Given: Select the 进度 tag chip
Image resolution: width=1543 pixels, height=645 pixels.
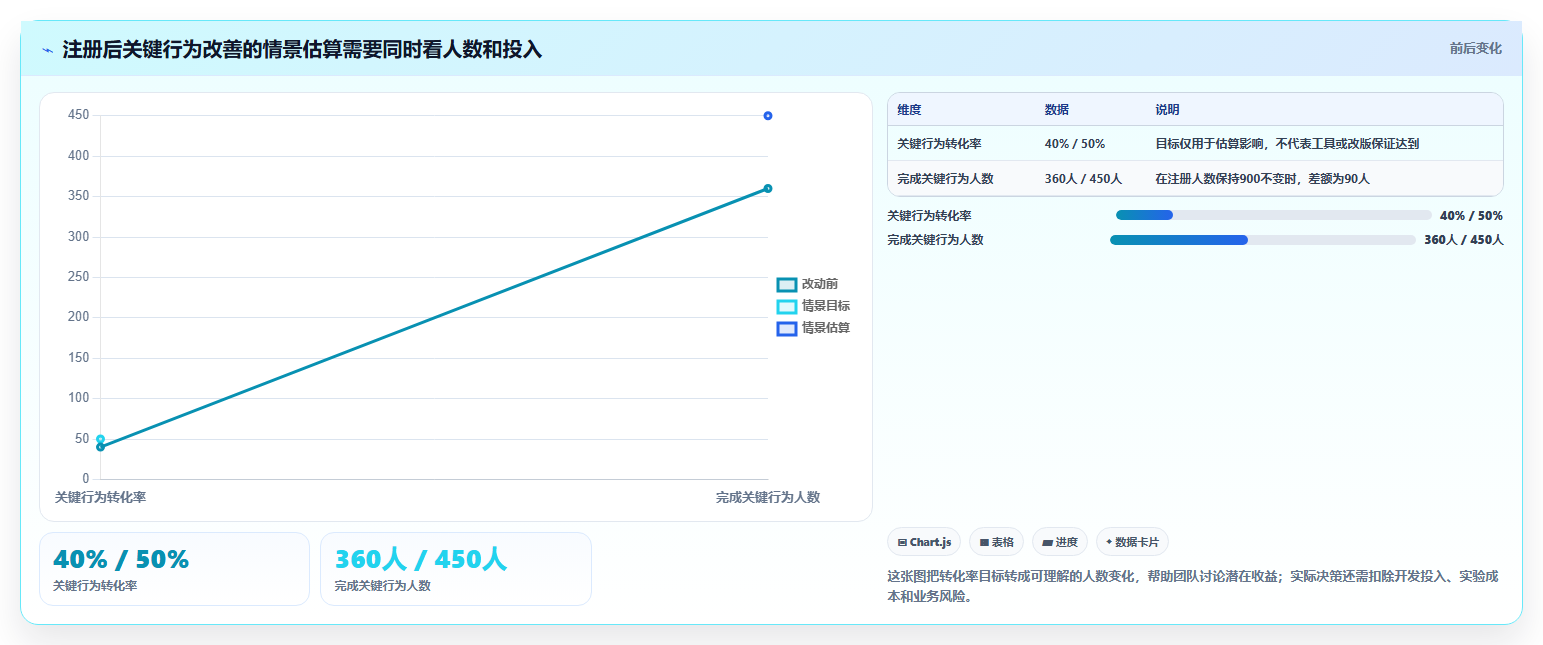Looking at the screenshot, I should [x=1060, y=542].
